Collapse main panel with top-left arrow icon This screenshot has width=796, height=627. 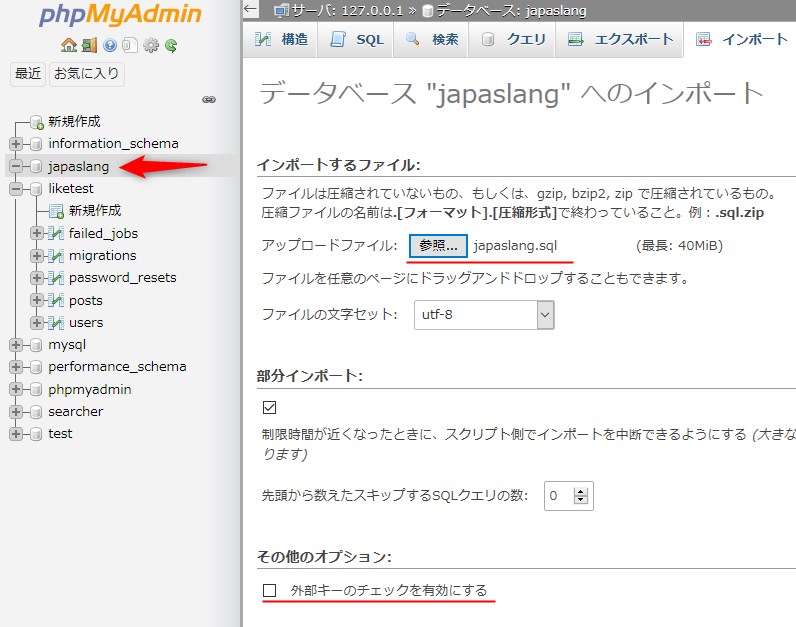[251, 10]
